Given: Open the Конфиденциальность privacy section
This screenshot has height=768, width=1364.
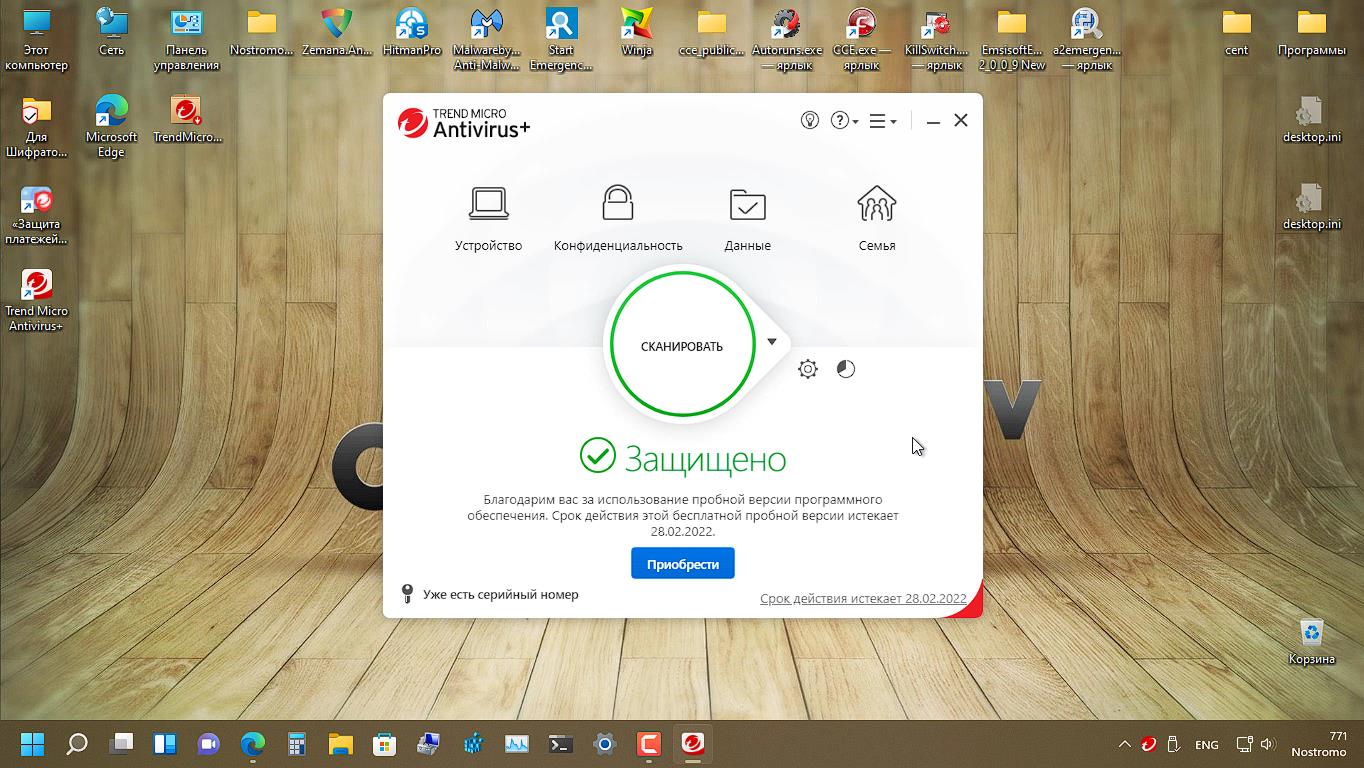Looking at the screenshot, I should click(618, 219).
